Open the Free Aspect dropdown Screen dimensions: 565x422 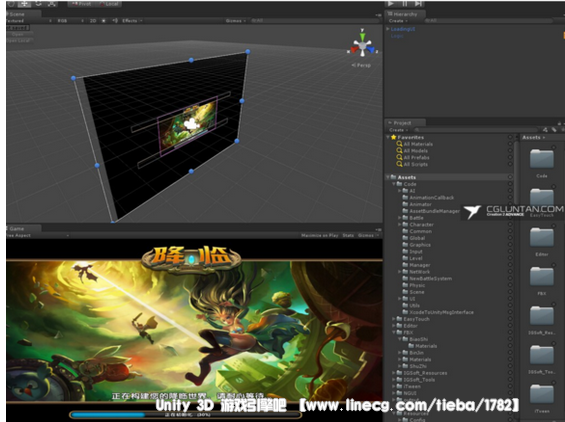[x=37, y=235]
